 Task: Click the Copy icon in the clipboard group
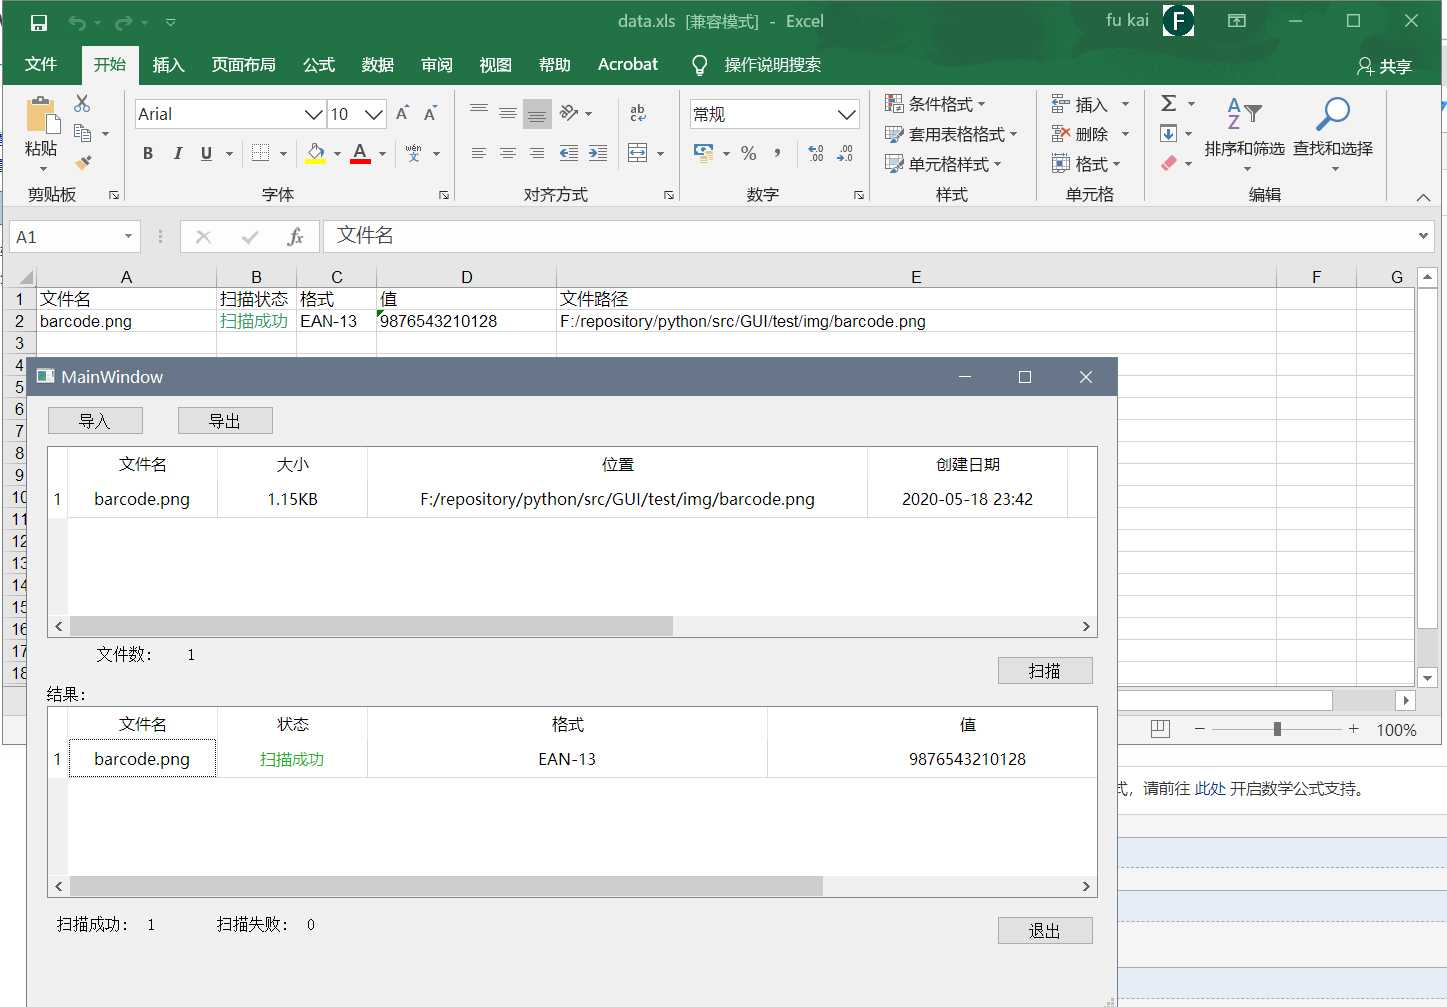pyautogui.click(x=83, y=132)
